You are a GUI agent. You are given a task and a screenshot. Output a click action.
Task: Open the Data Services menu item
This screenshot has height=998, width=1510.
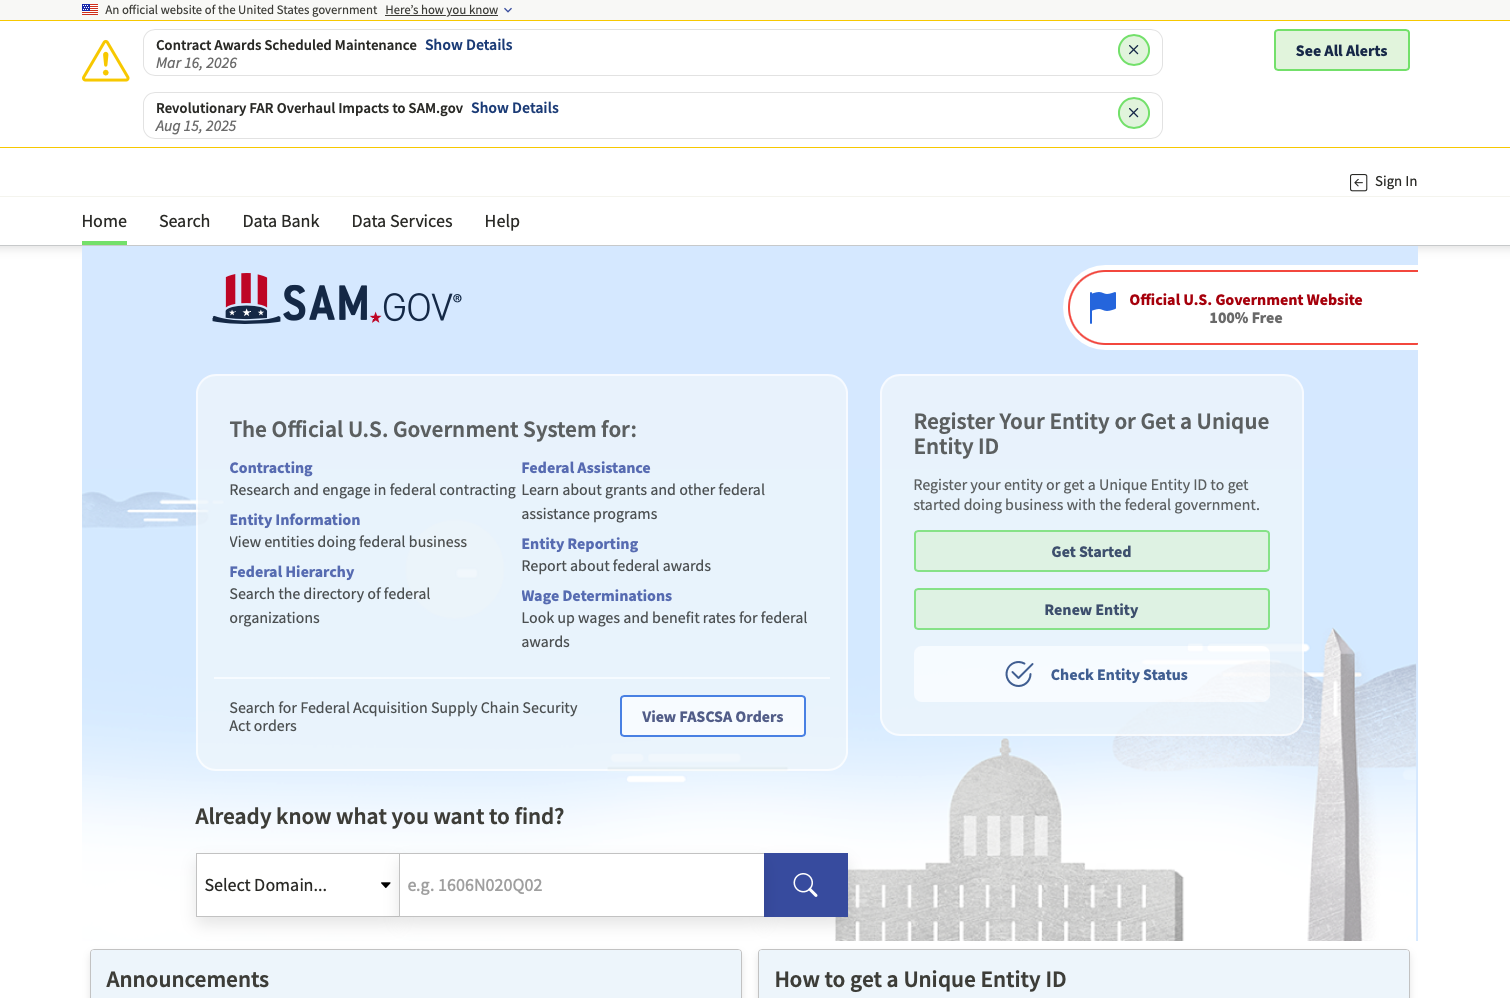tap(402, 221)
